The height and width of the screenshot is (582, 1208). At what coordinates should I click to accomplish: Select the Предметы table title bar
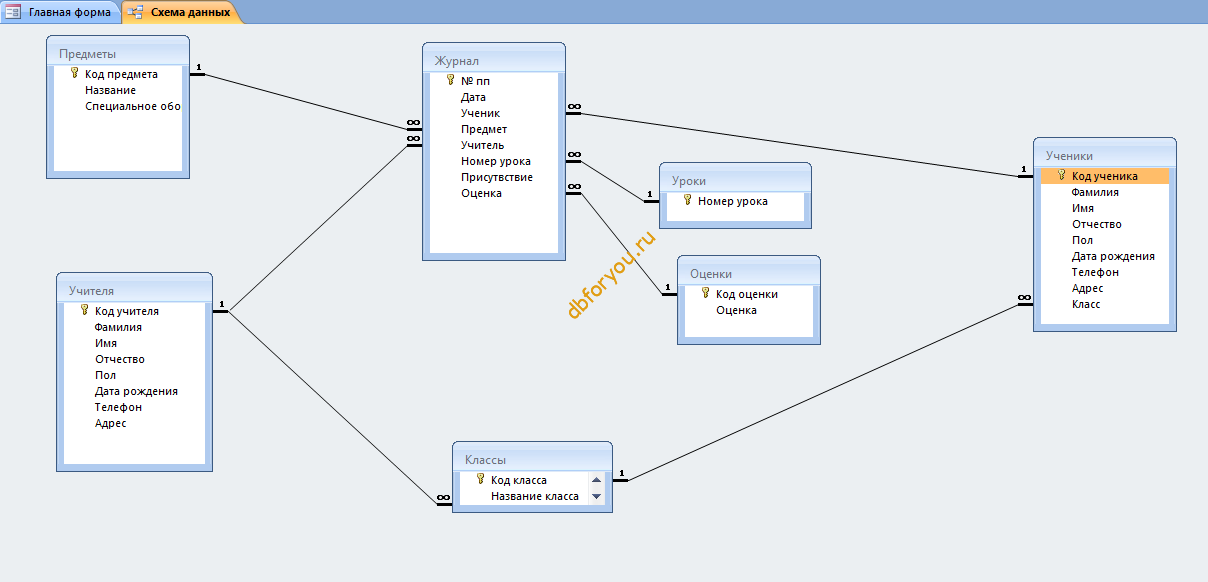pyautogui.click(x=118, y=53)
